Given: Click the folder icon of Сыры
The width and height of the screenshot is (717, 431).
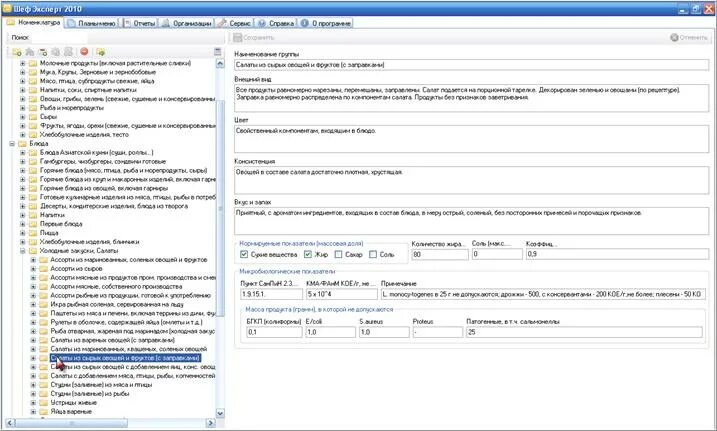Looking at the screenshot, I should (x=33, y=117).
